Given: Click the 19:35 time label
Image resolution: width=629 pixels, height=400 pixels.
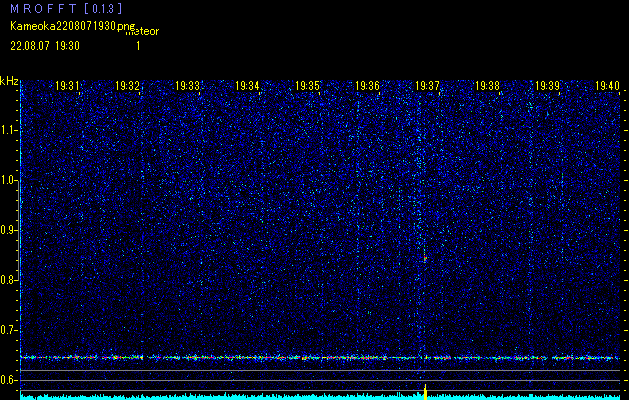Looking at the screenshot, I should [x=307, y=86].
